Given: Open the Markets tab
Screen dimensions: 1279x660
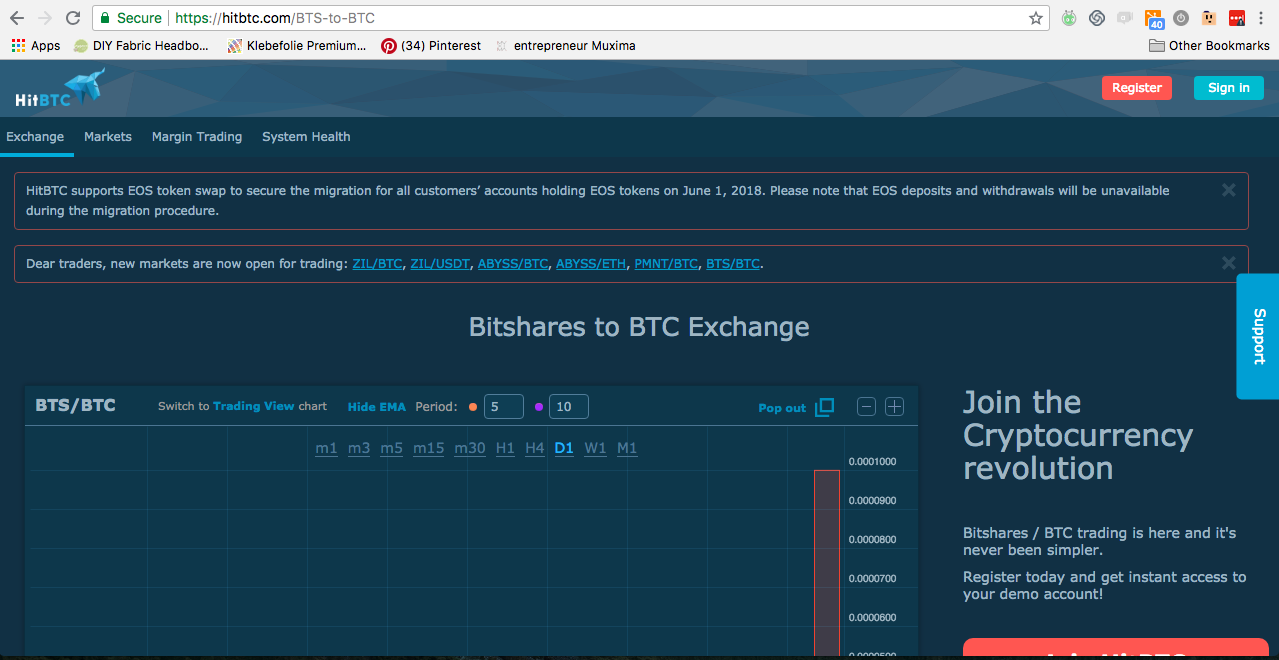Looking at the screenshot, I should (108, 137).
